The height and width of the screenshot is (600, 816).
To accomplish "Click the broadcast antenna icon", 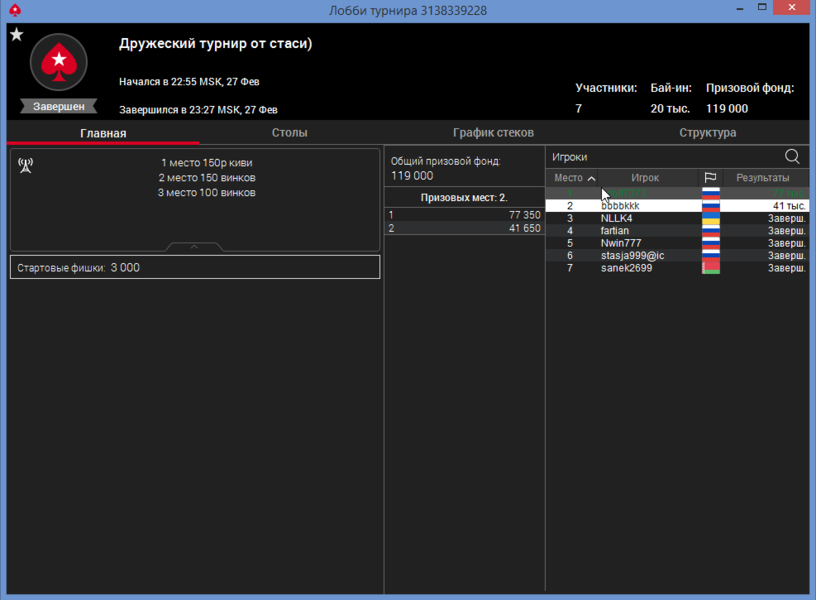I will point(26,165).
